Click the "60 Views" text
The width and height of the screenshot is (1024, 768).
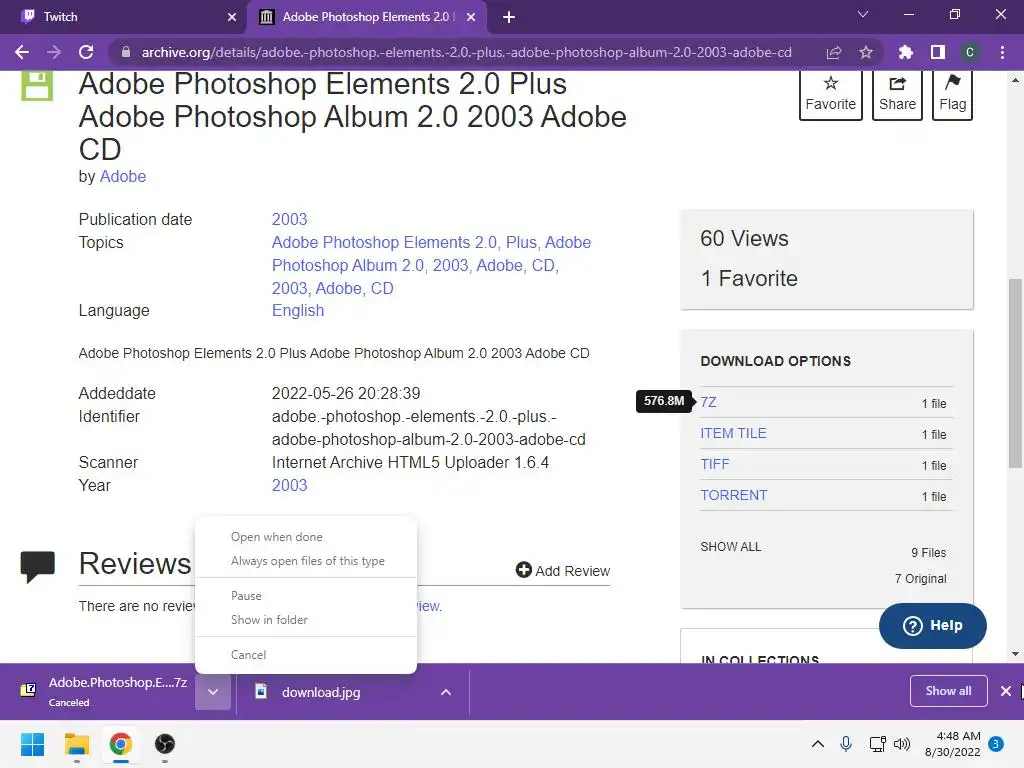(744, 238)
